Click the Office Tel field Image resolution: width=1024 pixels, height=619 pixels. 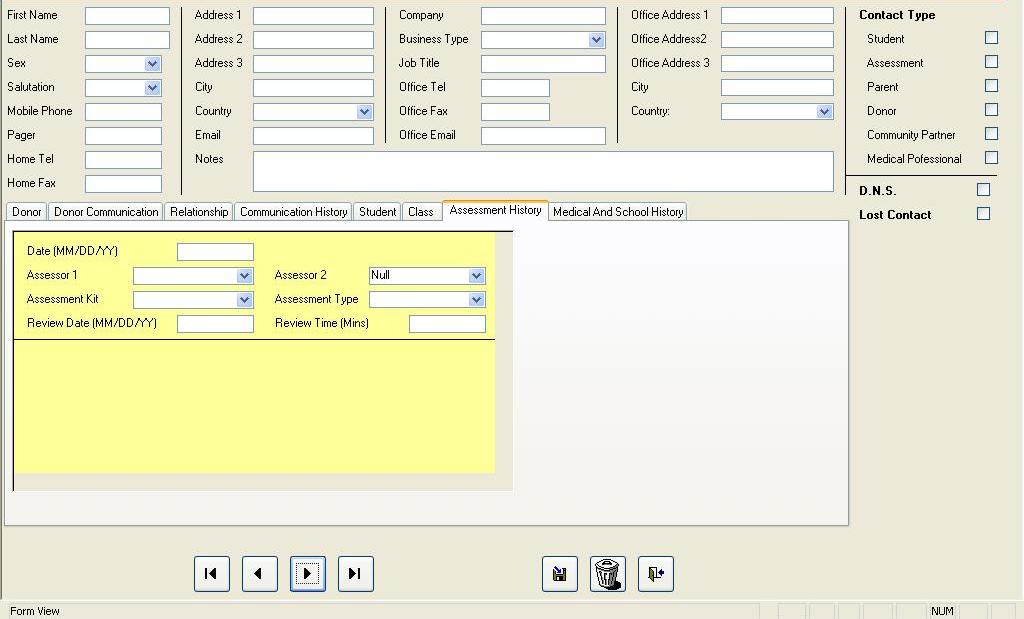pos(515,87)
